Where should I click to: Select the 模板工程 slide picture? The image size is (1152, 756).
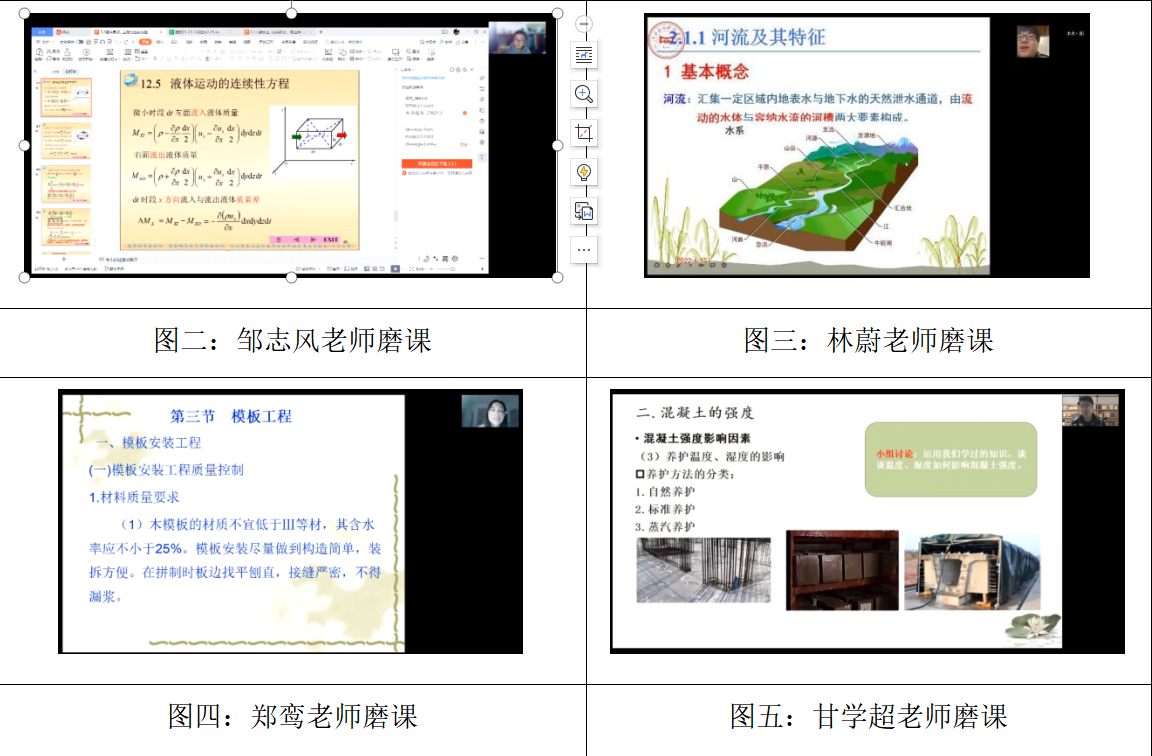coord(290,521)
